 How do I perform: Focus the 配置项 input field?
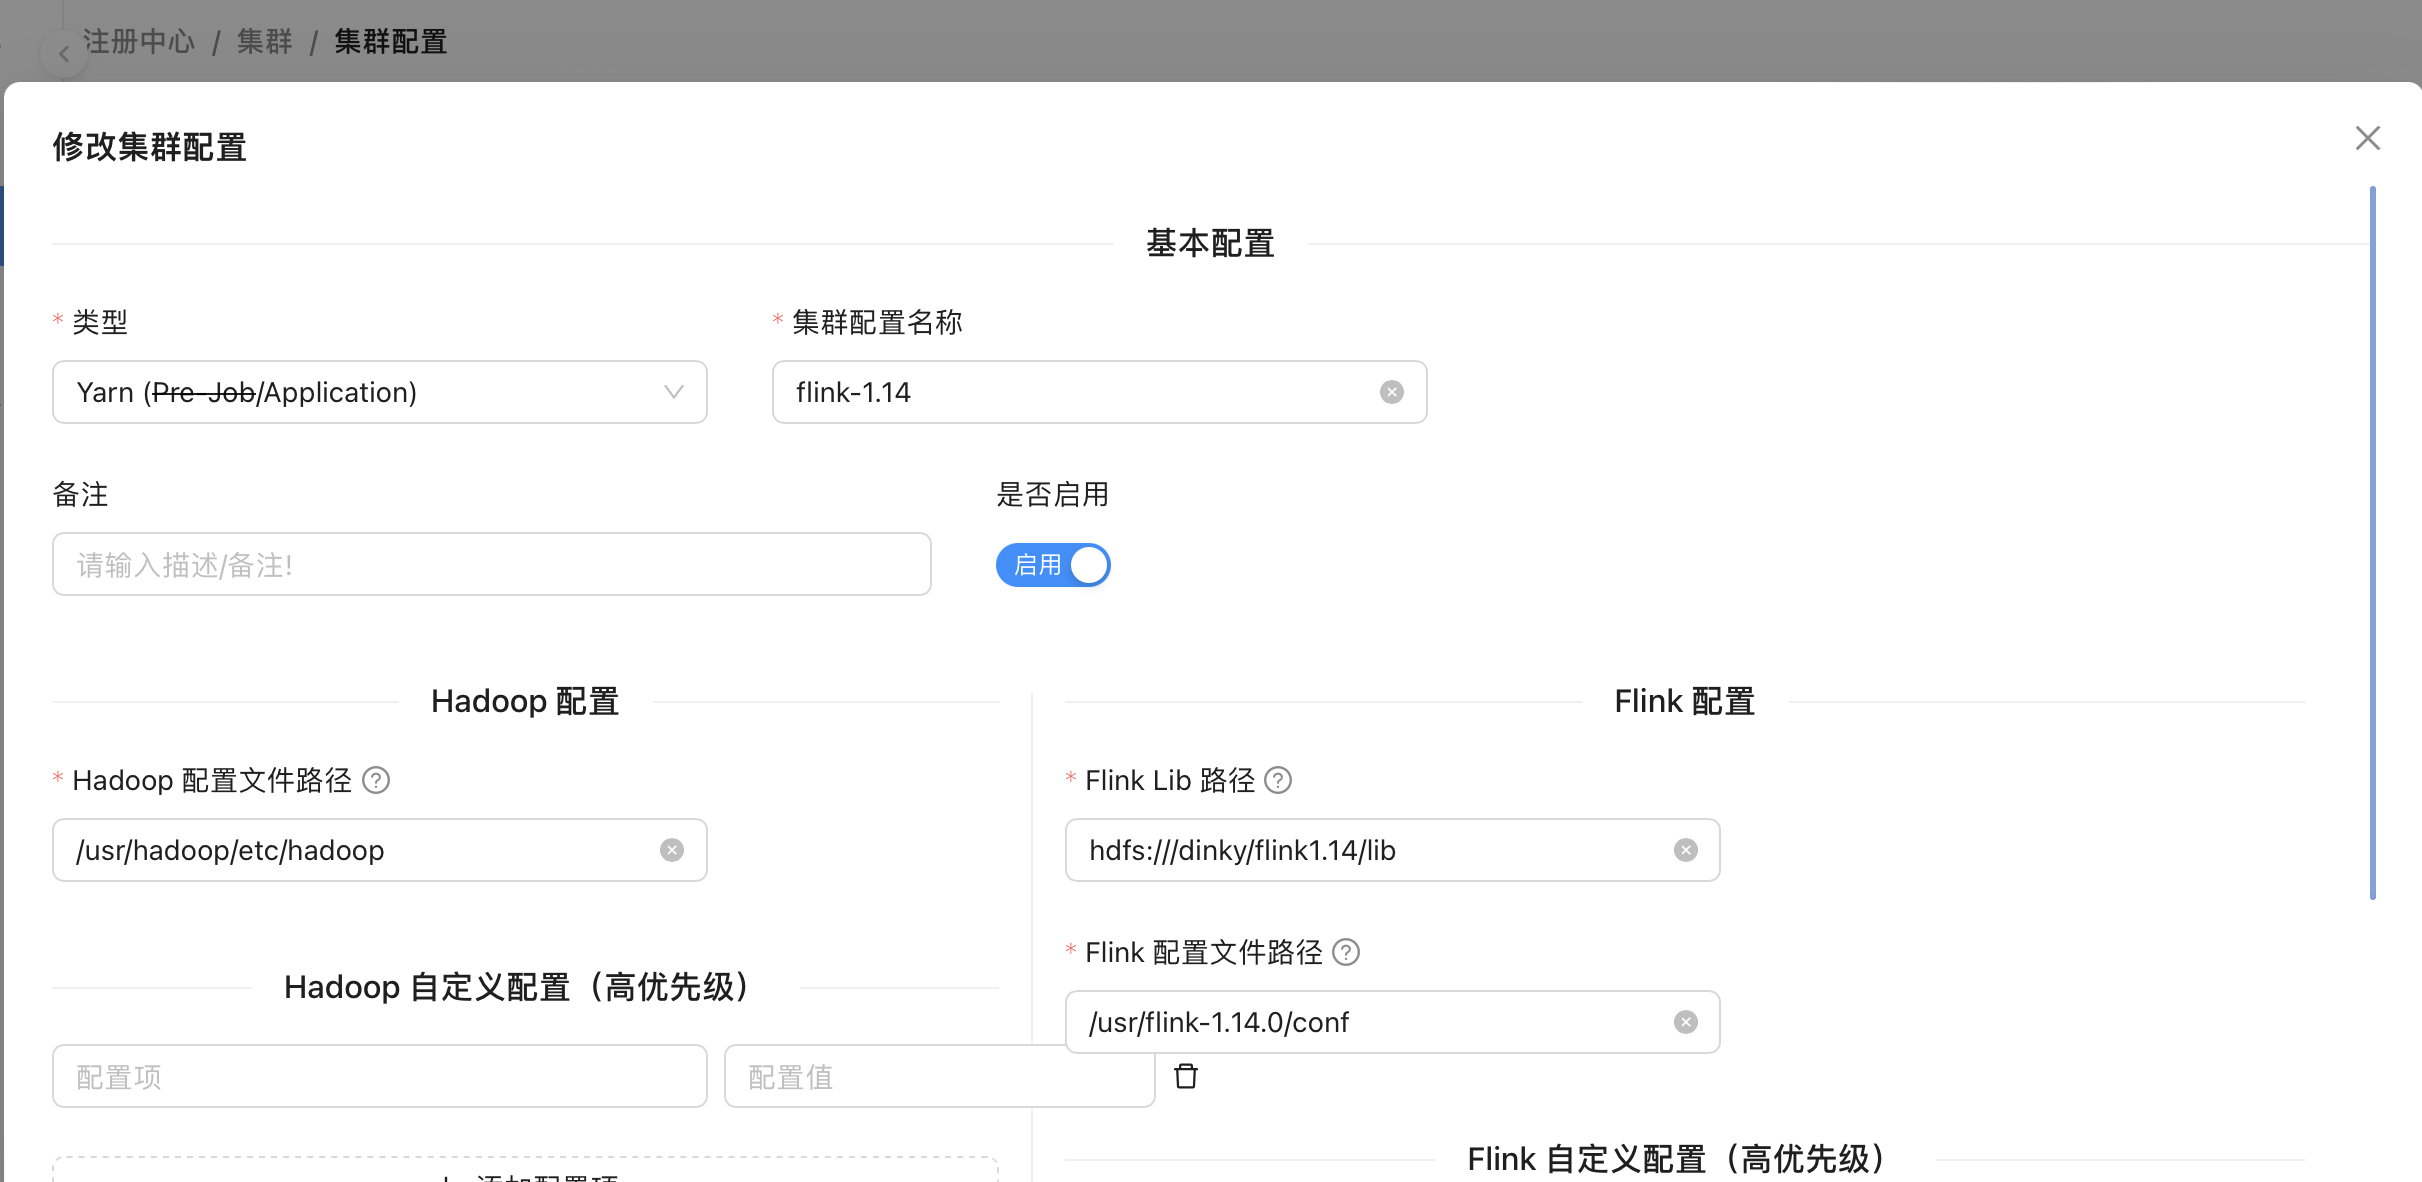pos(380,1076)
